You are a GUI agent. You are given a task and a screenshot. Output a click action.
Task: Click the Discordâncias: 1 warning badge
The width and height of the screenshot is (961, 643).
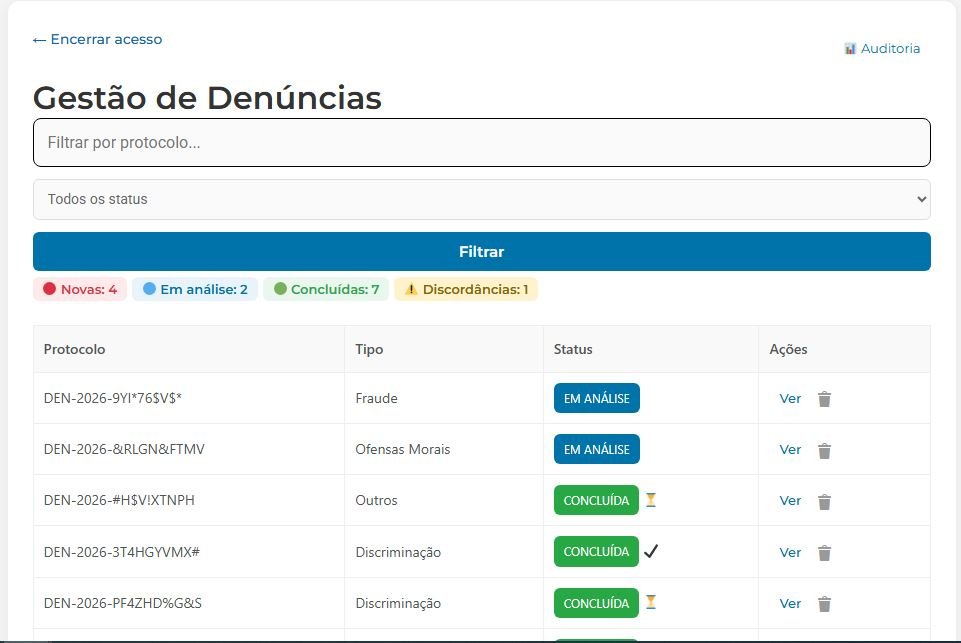(x=466, y=290)
